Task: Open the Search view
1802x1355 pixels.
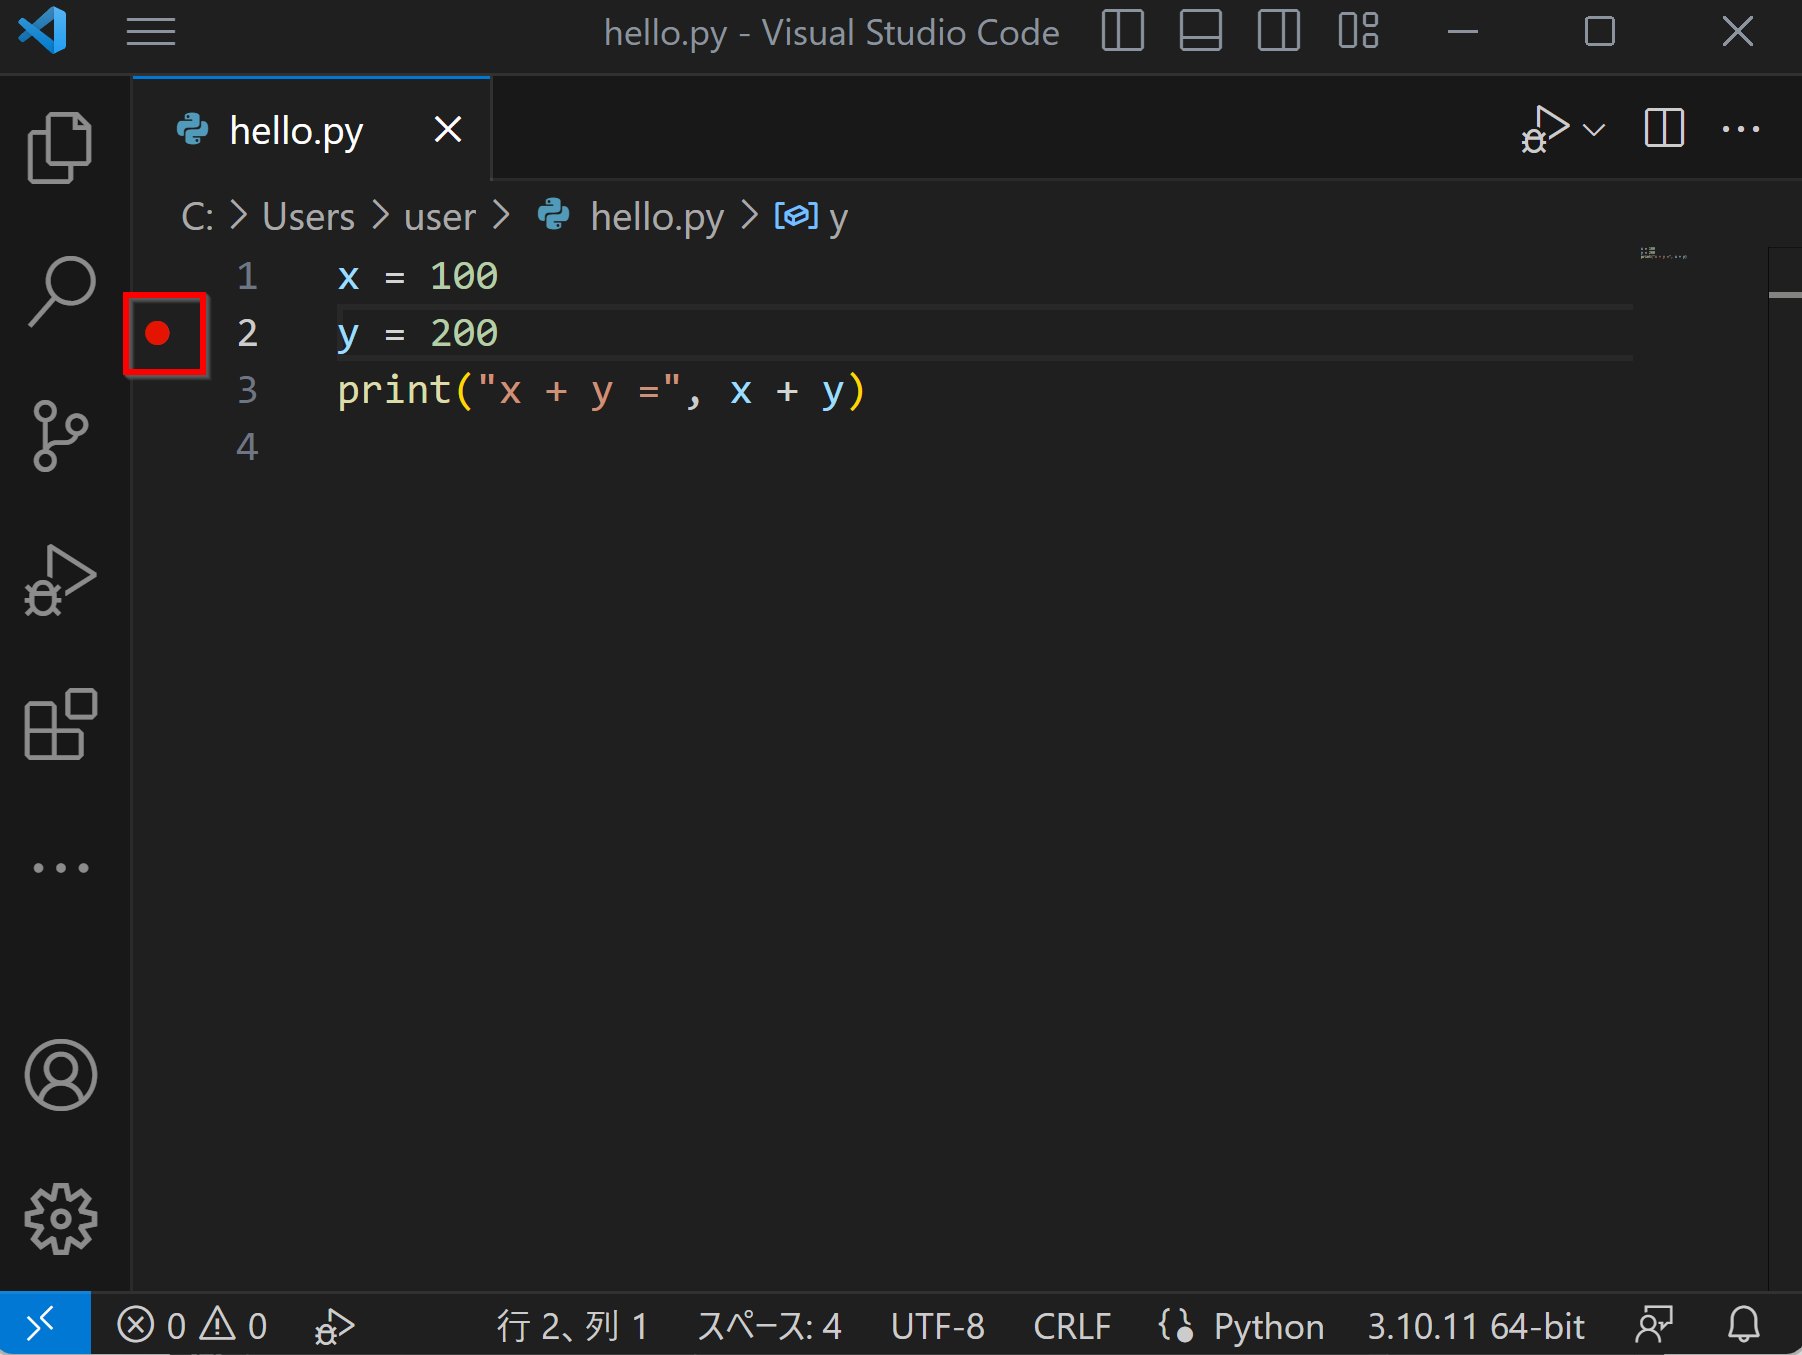Action: point(60,291)
